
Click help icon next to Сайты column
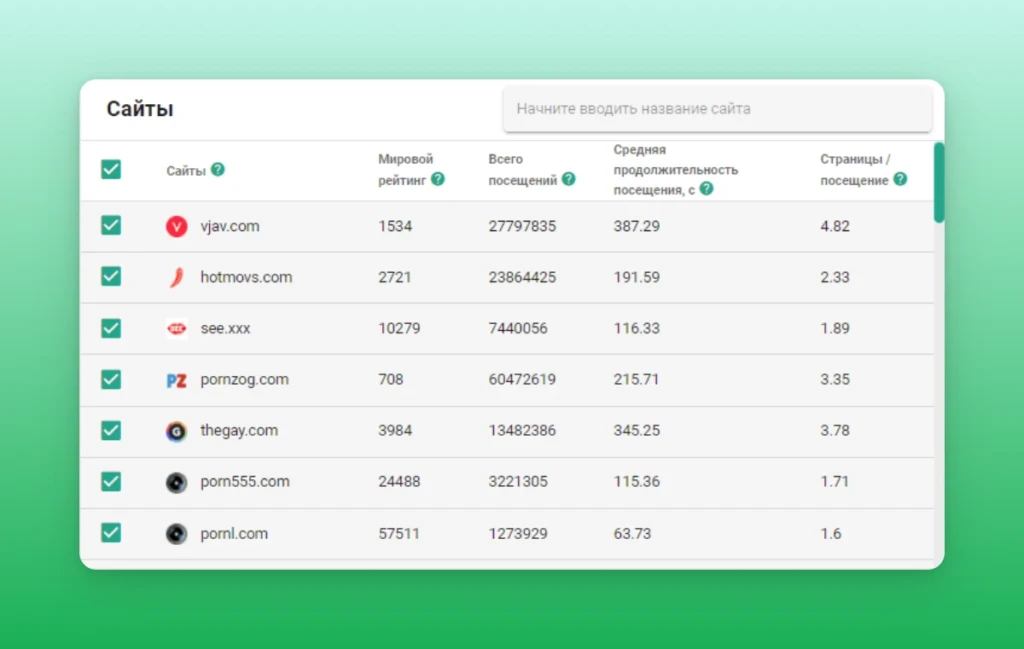218,170
